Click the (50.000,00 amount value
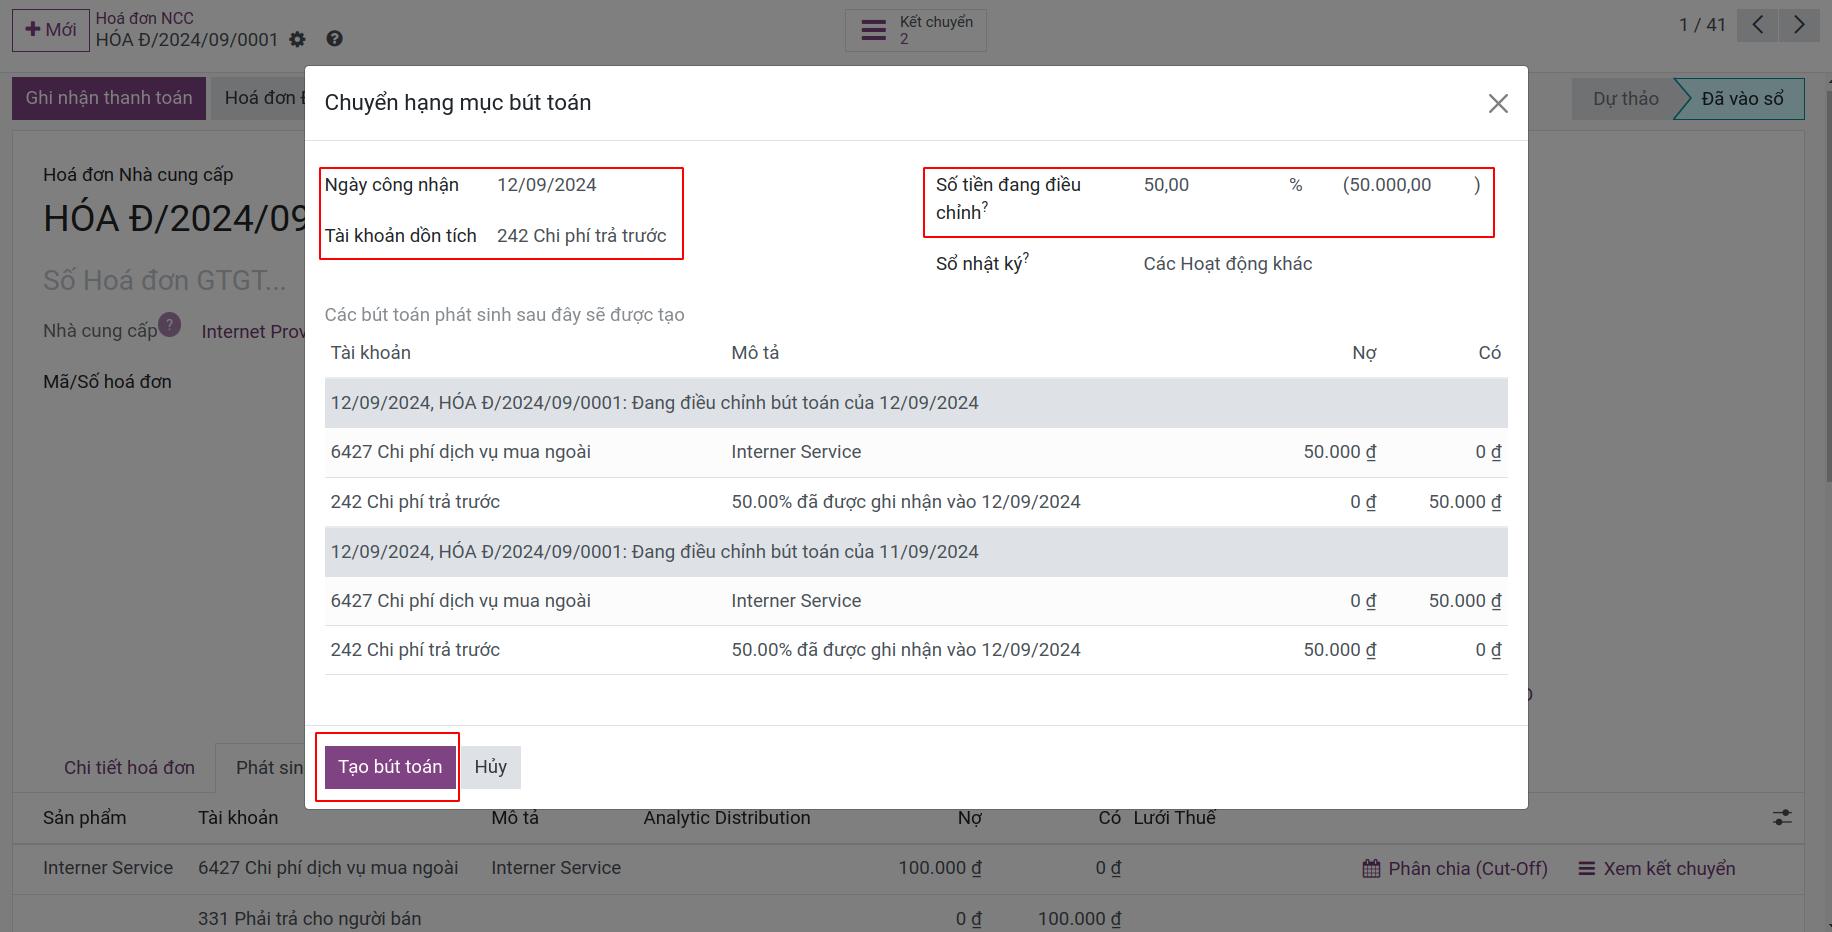This screenshot has height=932, width=1832. (1387, 185)
